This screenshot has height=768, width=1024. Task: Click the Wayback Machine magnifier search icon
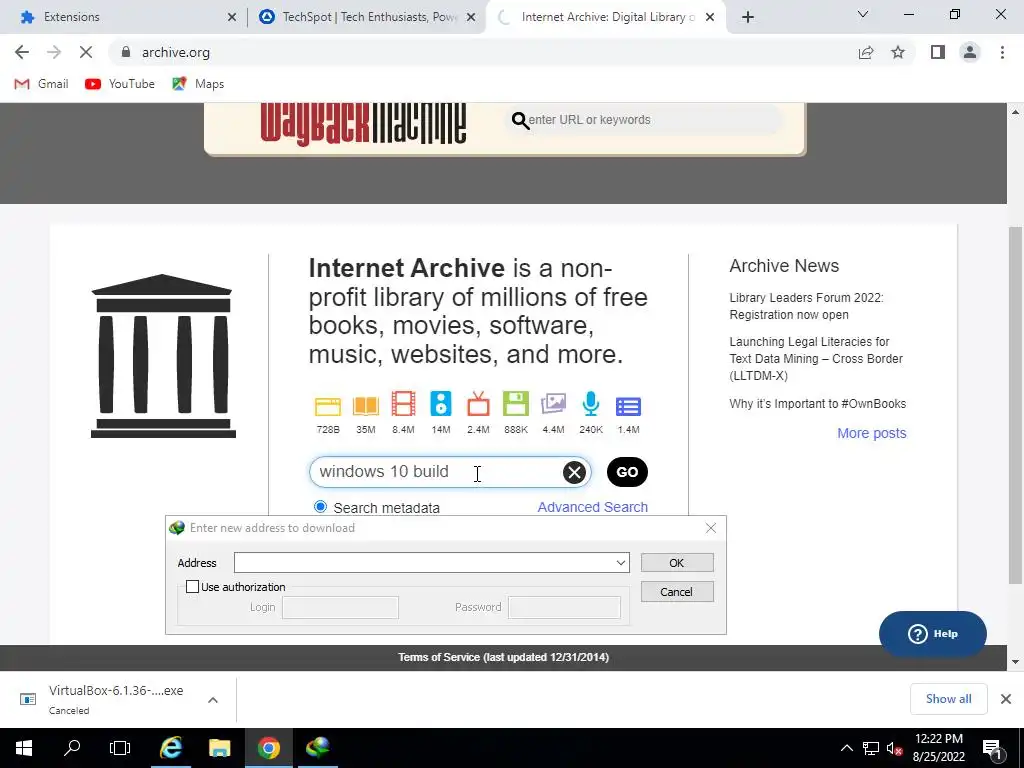click(520, 120)
